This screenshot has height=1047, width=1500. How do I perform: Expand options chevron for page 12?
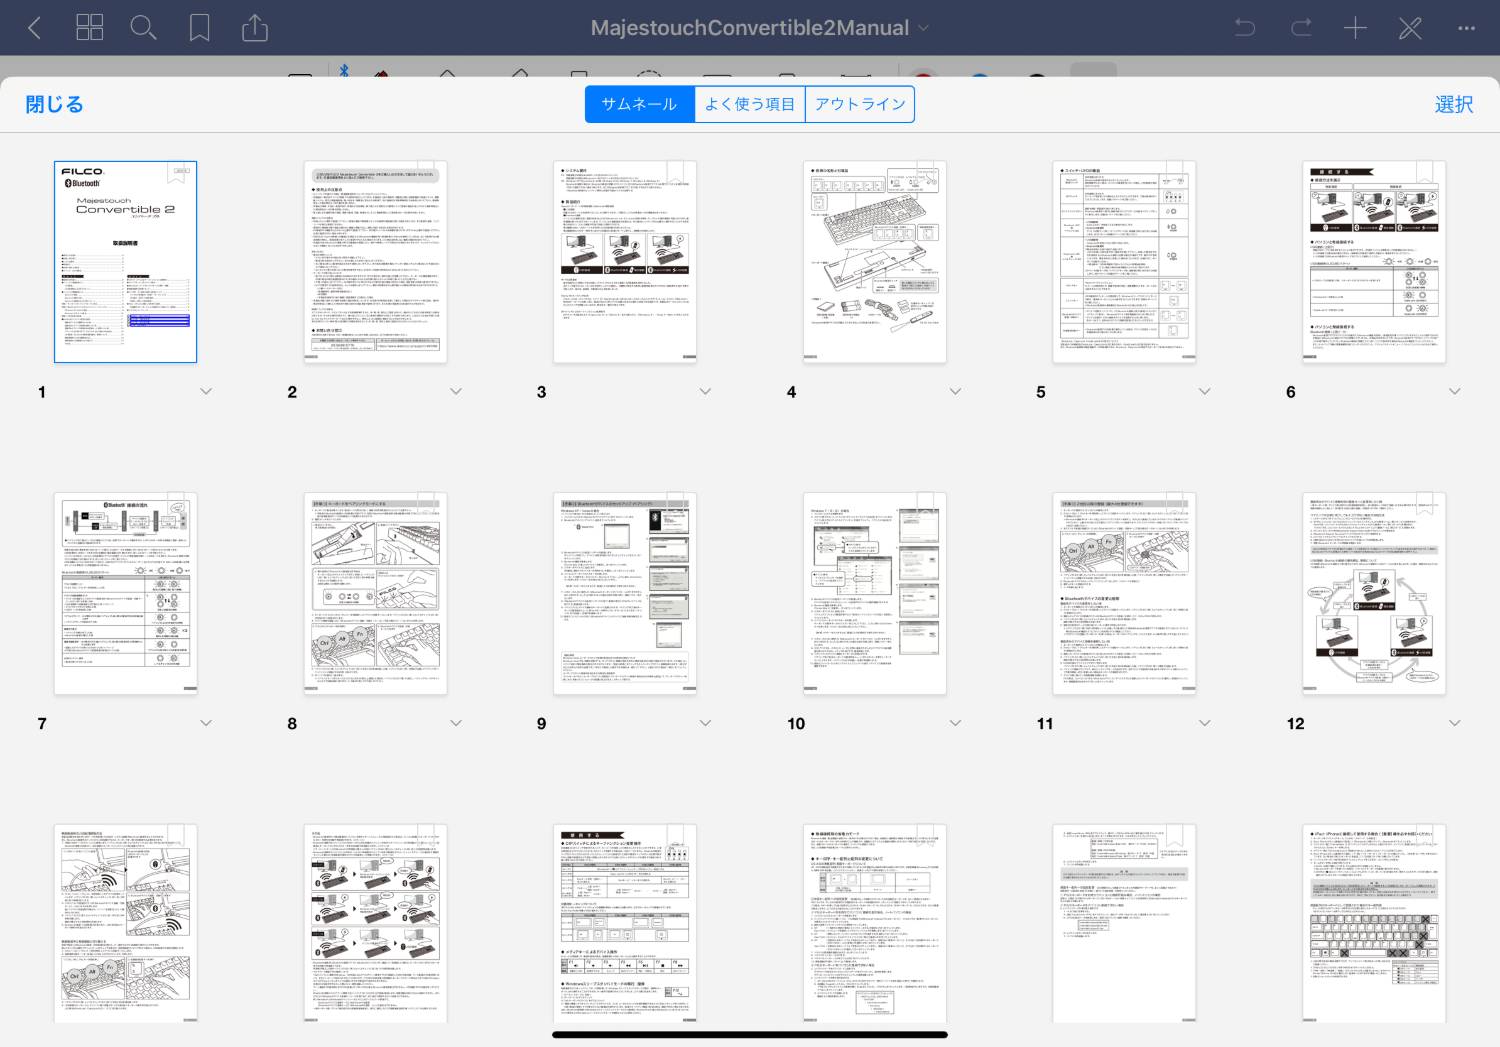click(1454, 722)
